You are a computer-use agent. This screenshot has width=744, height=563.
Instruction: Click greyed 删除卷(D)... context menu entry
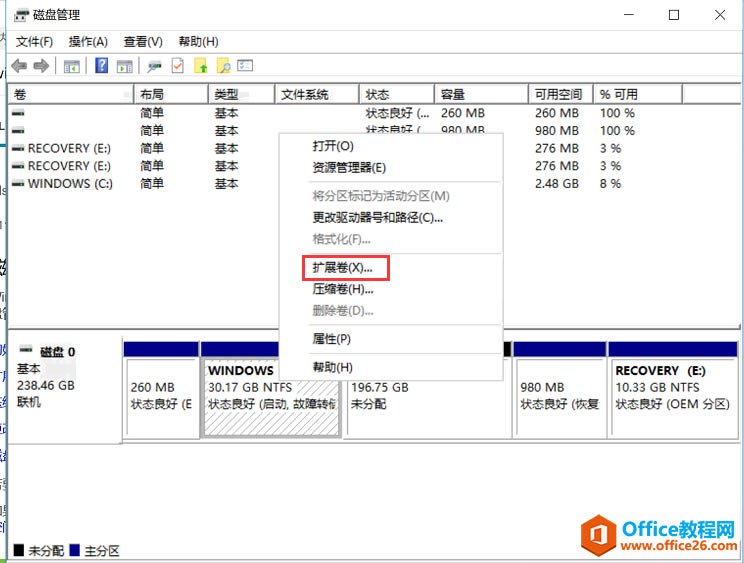pos(343,311)
